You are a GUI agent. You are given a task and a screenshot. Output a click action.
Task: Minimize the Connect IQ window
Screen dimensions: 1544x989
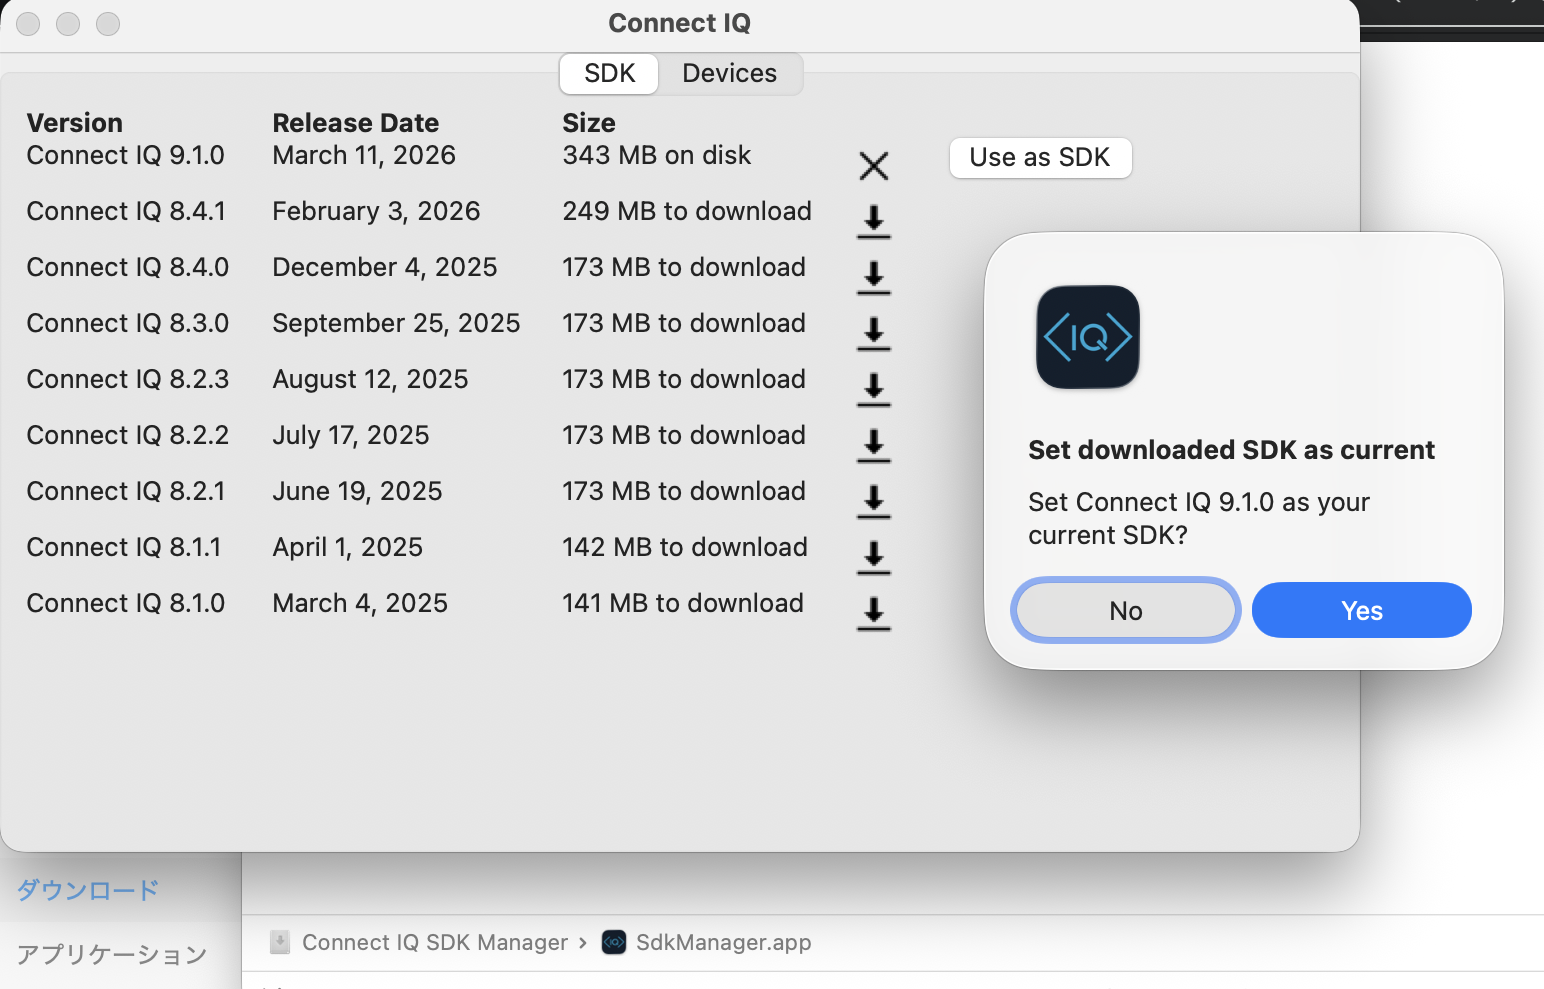click(68, 24)
